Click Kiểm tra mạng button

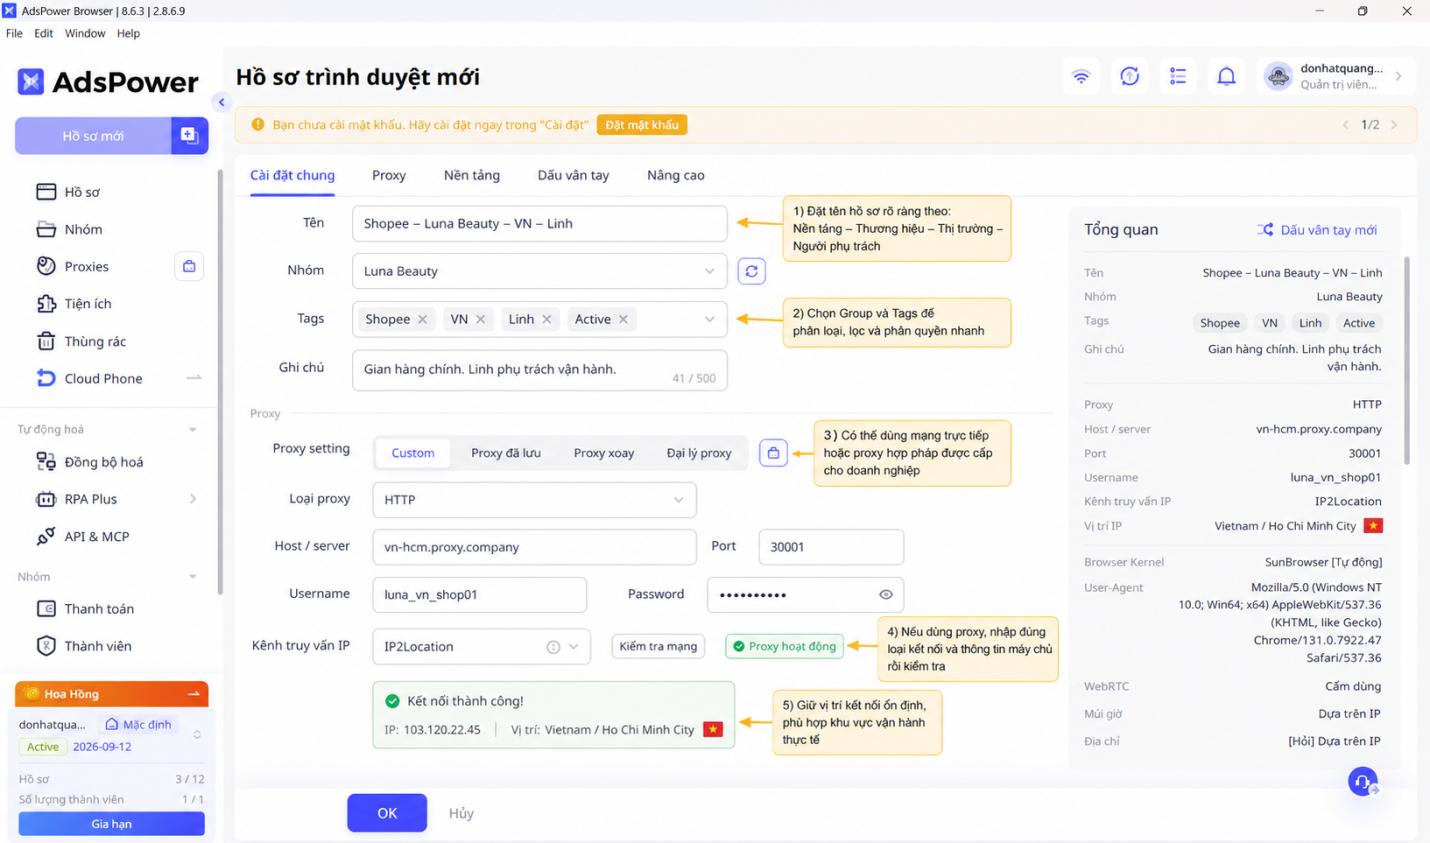(658, 647)
